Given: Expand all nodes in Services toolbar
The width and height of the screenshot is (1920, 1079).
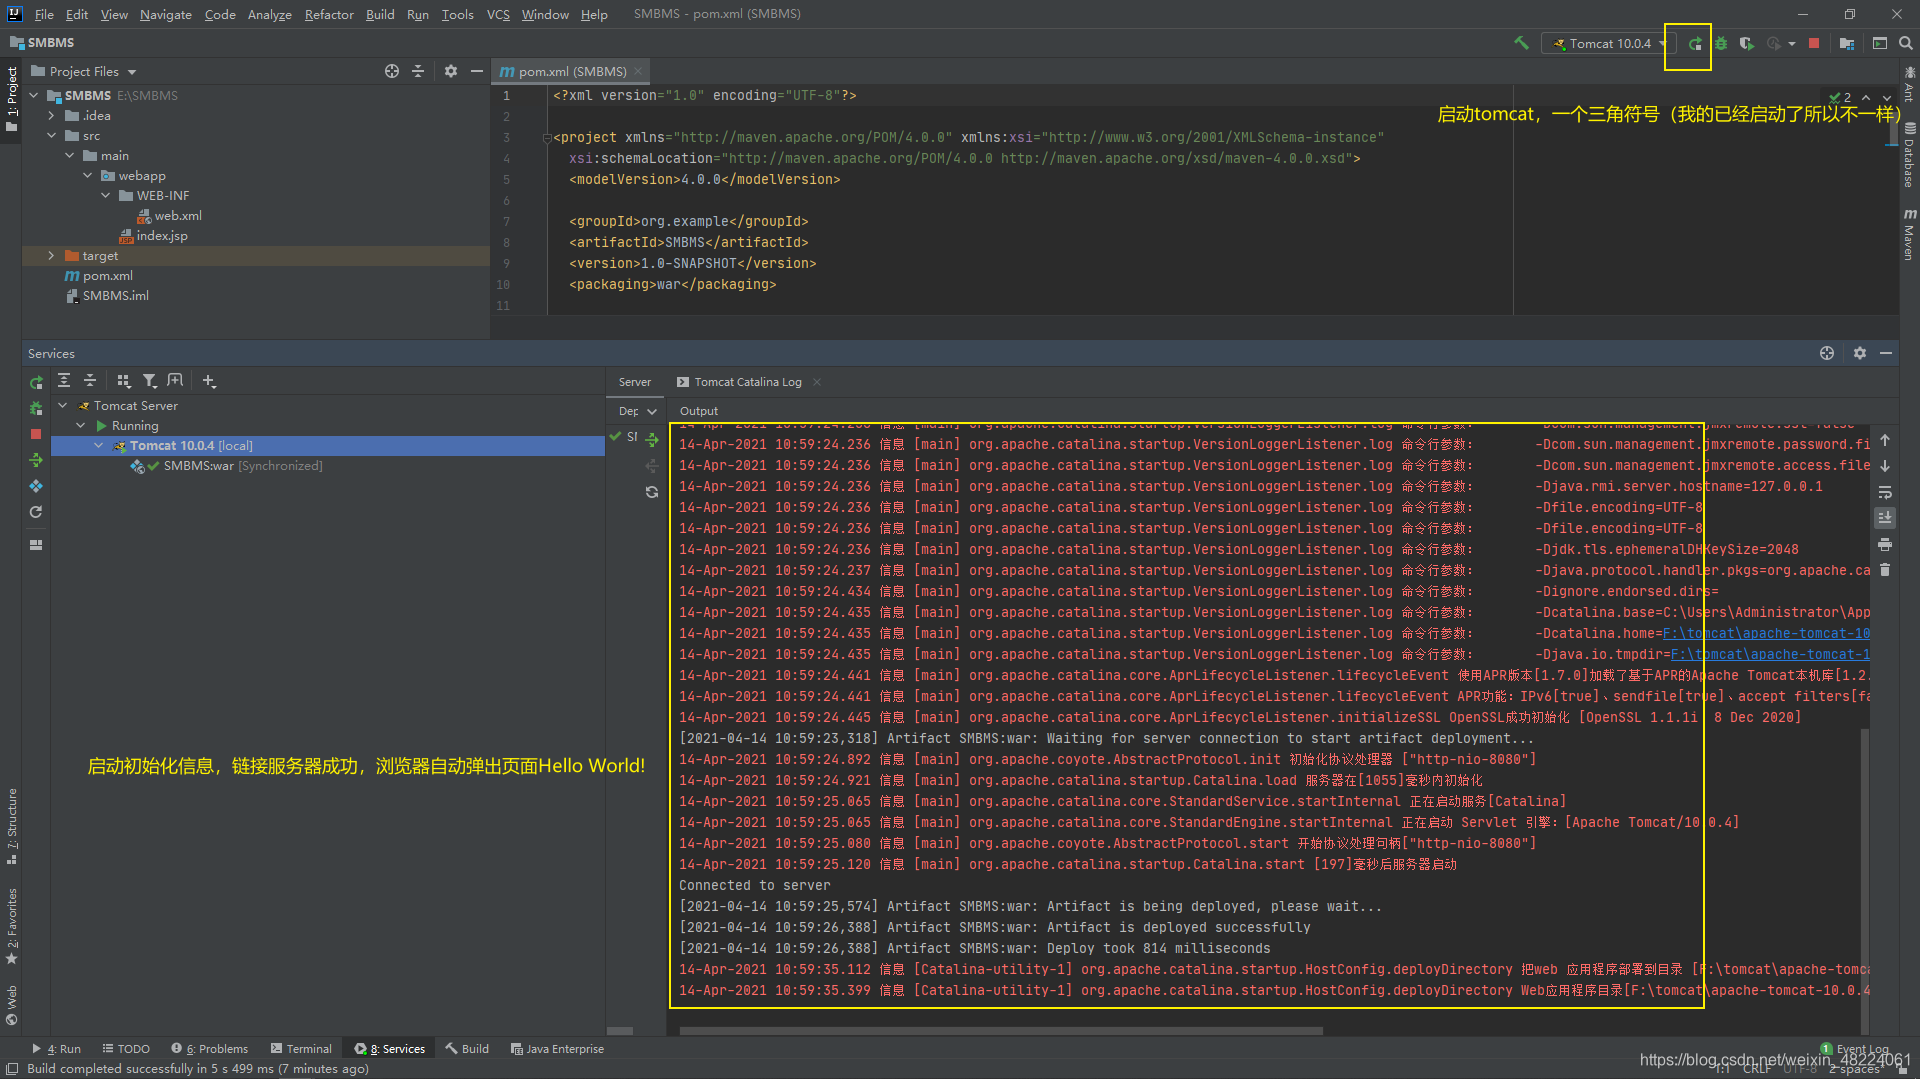Looking at the screenshot, I should click(x=64, y=380).
